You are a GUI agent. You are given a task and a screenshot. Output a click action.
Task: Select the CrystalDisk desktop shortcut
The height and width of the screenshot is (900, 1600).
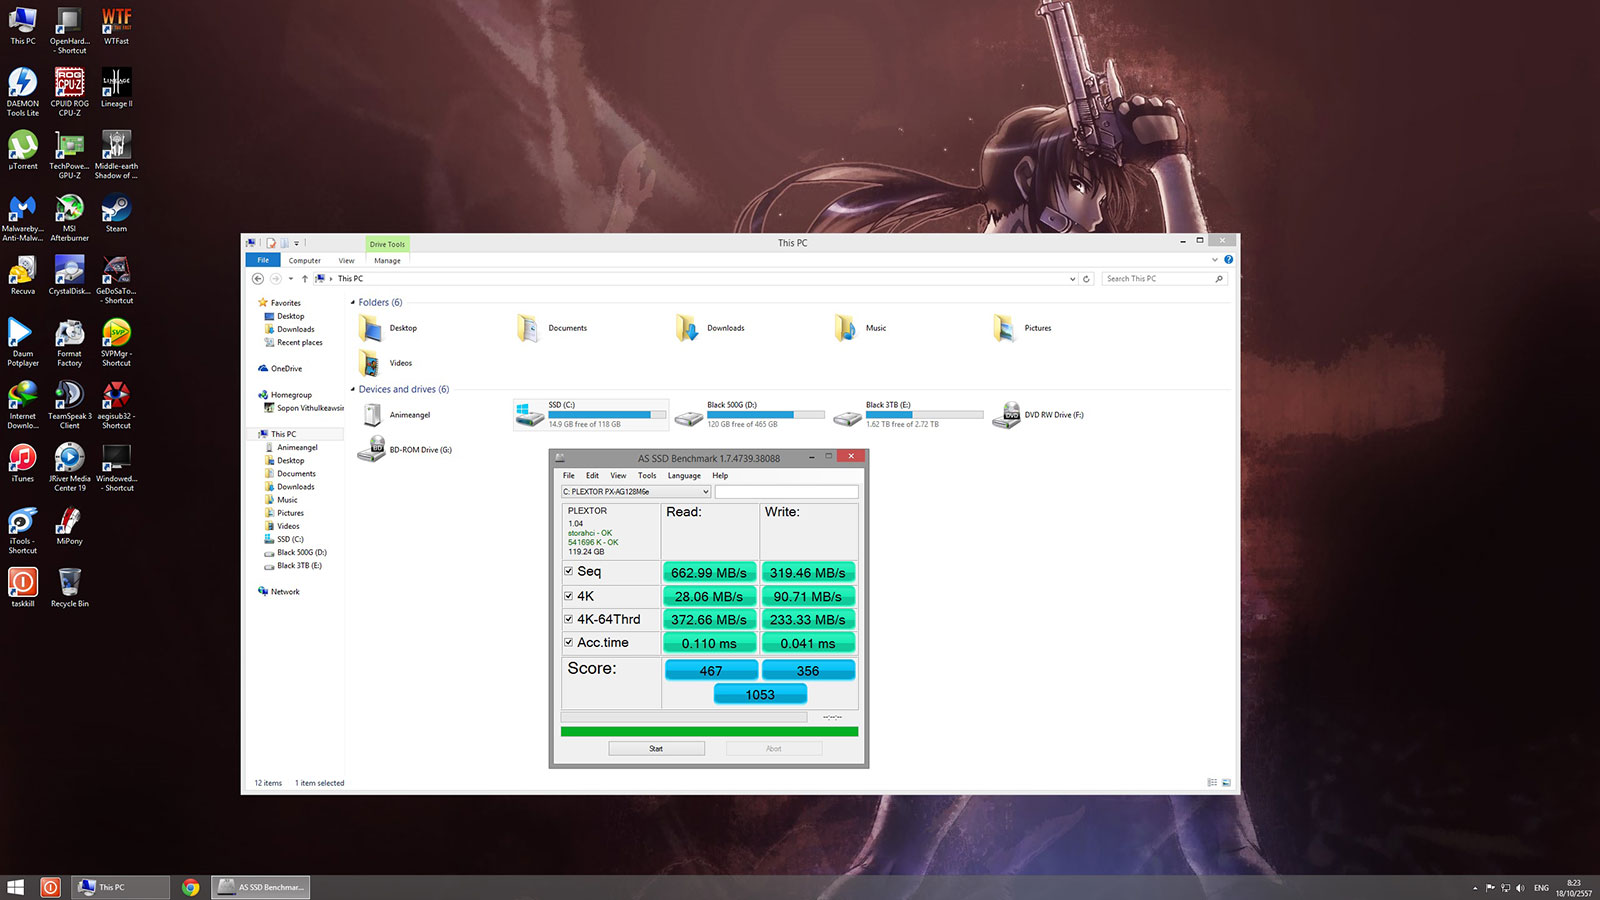click(69, 276)
